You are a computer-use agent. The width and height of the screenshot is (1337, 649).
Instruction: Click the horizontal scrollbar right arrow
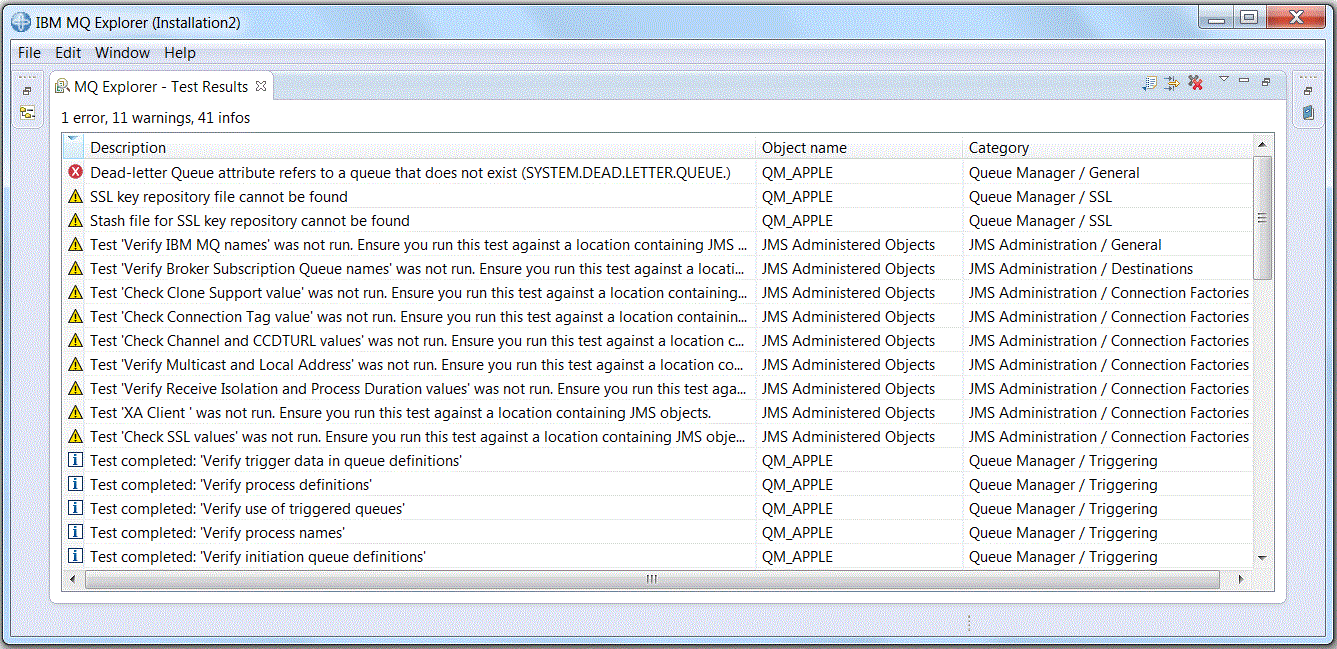1241,579
